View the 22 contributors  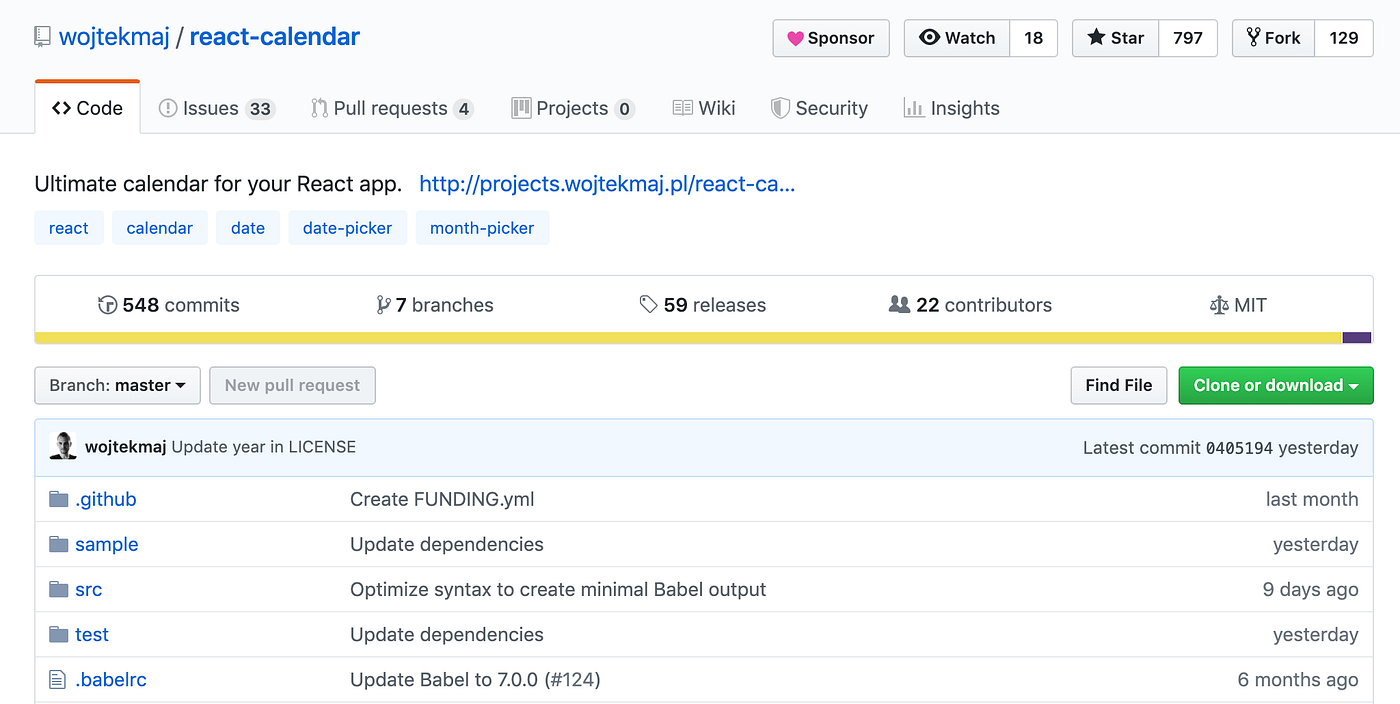pos(970,305)
